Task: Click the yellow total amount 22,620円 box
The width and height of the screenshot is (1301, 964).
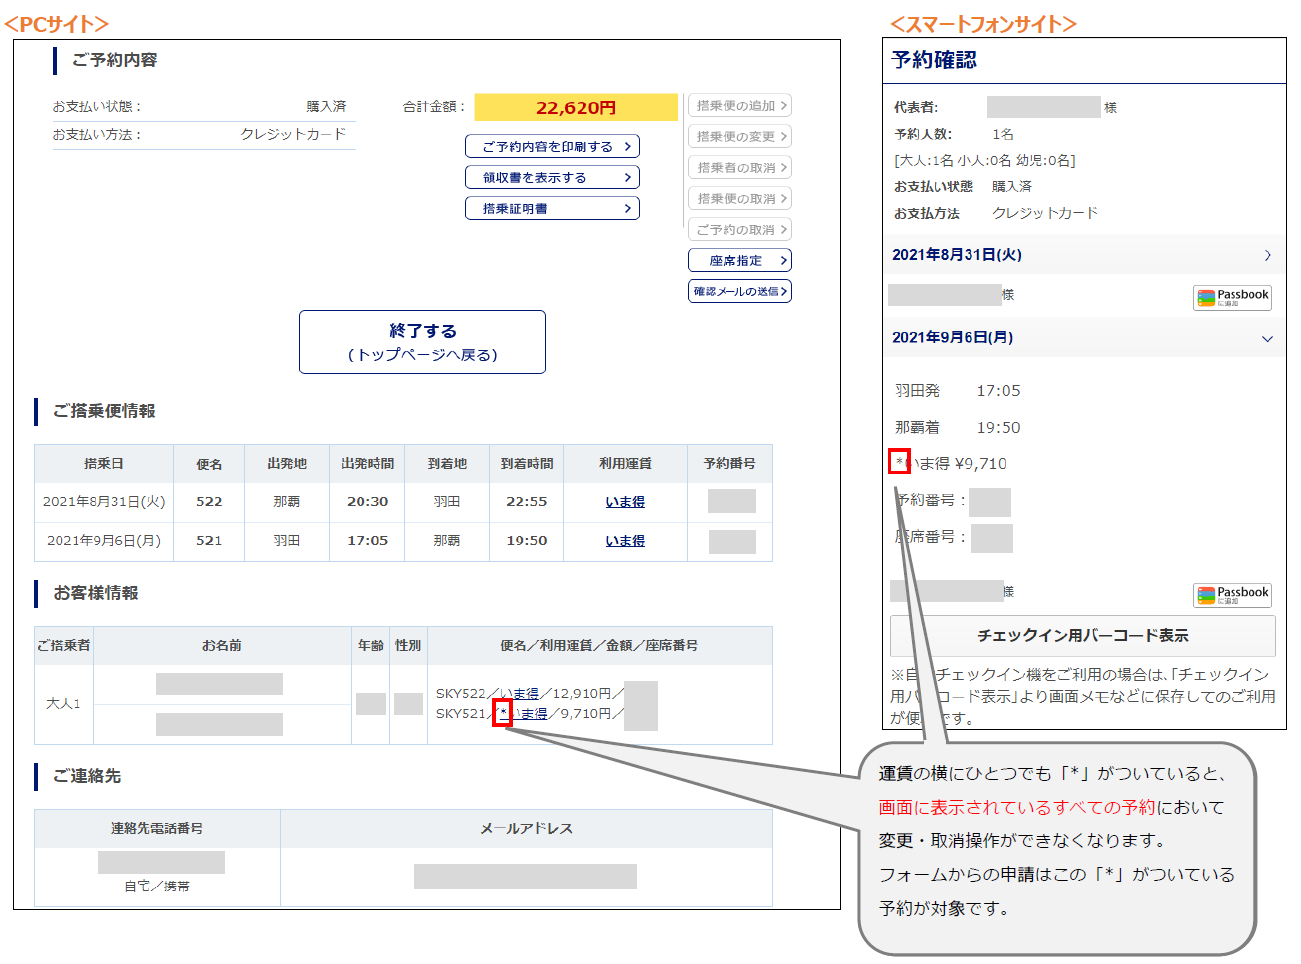Action: [576, 107]
